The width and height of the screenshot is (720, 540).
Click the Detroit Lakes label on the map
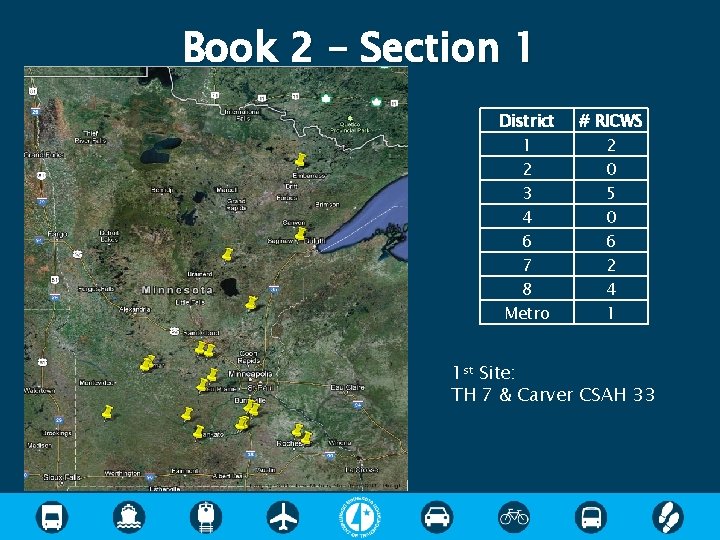click(109, 236)
